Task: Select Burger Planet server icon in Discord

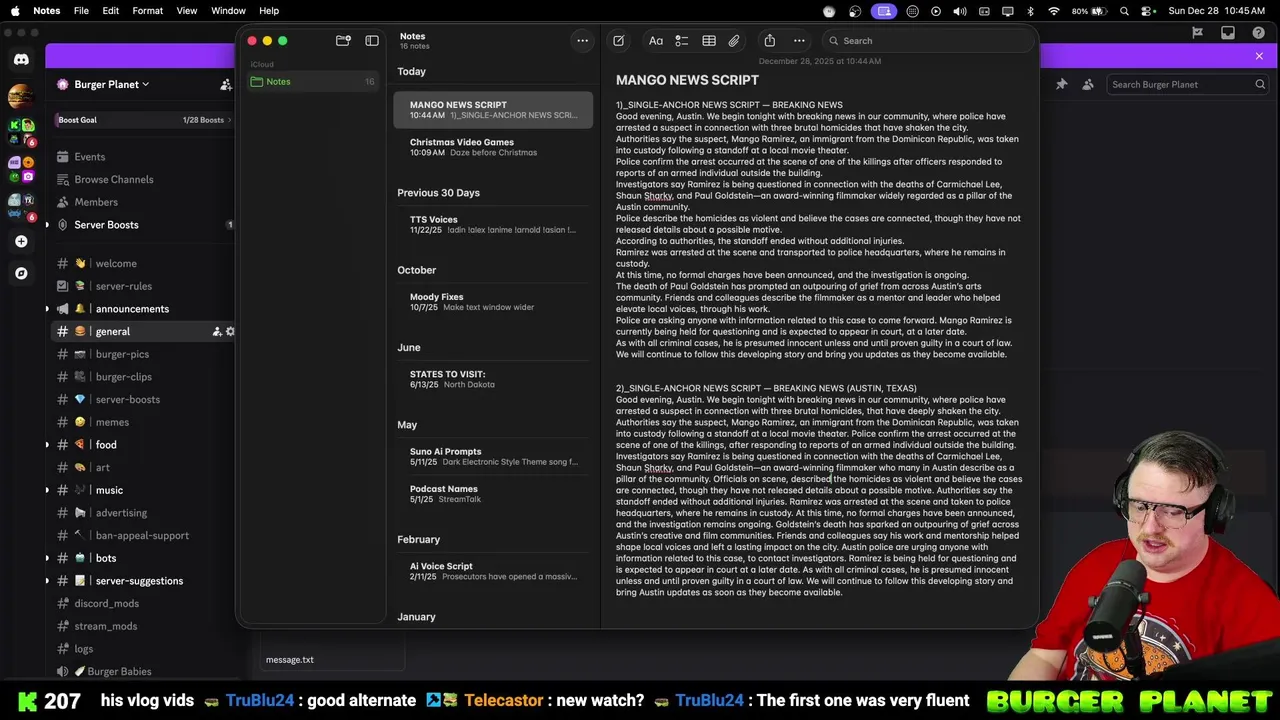Action: (x=21, y=97)
